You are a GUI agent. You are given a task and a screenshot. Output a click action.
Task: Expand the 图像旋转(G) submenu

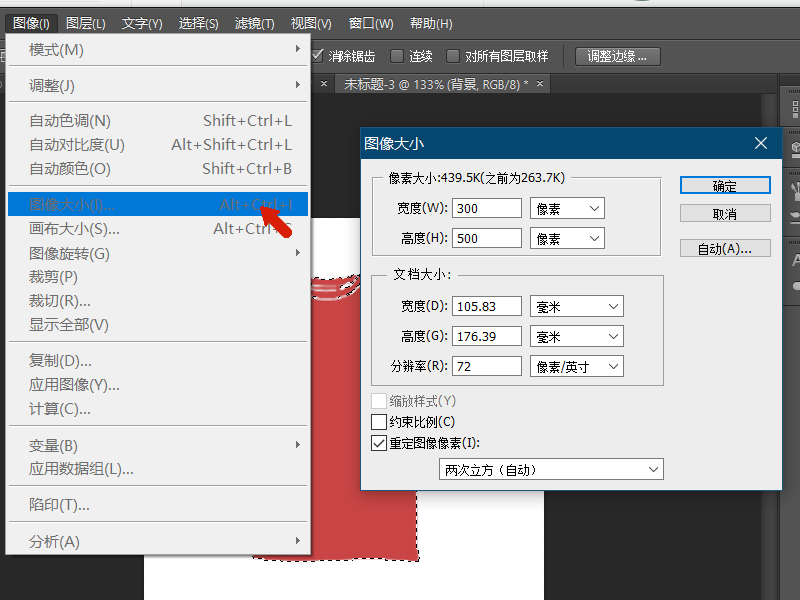[158, 253]
